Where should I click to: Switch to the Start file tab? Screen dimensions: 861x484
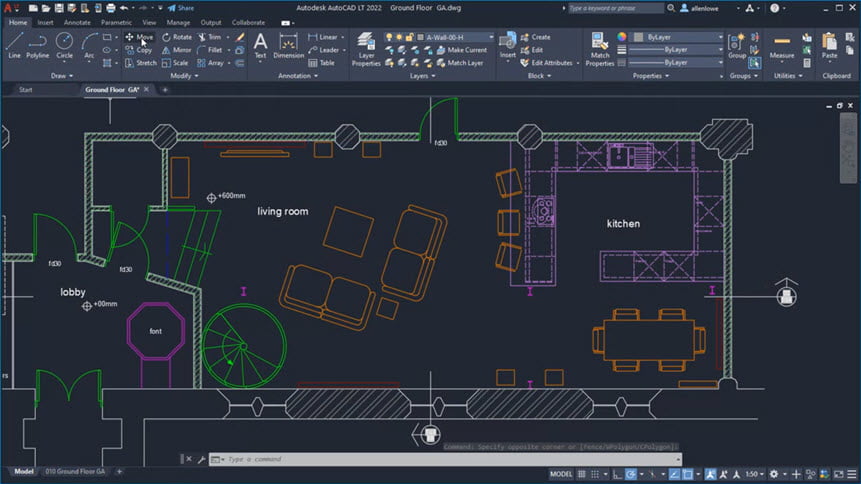[x=25, y=90]
